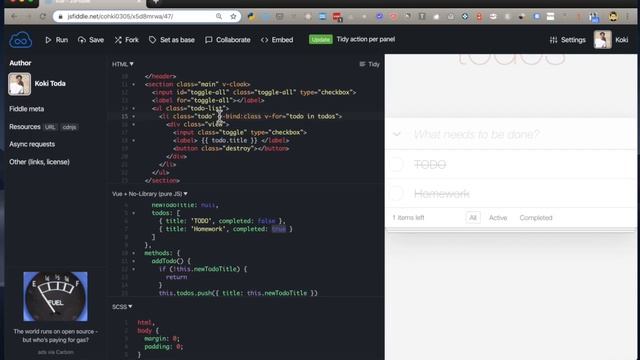640x360 pixels.
Task: Select the Completed filter
Action: tap(536, 218)
